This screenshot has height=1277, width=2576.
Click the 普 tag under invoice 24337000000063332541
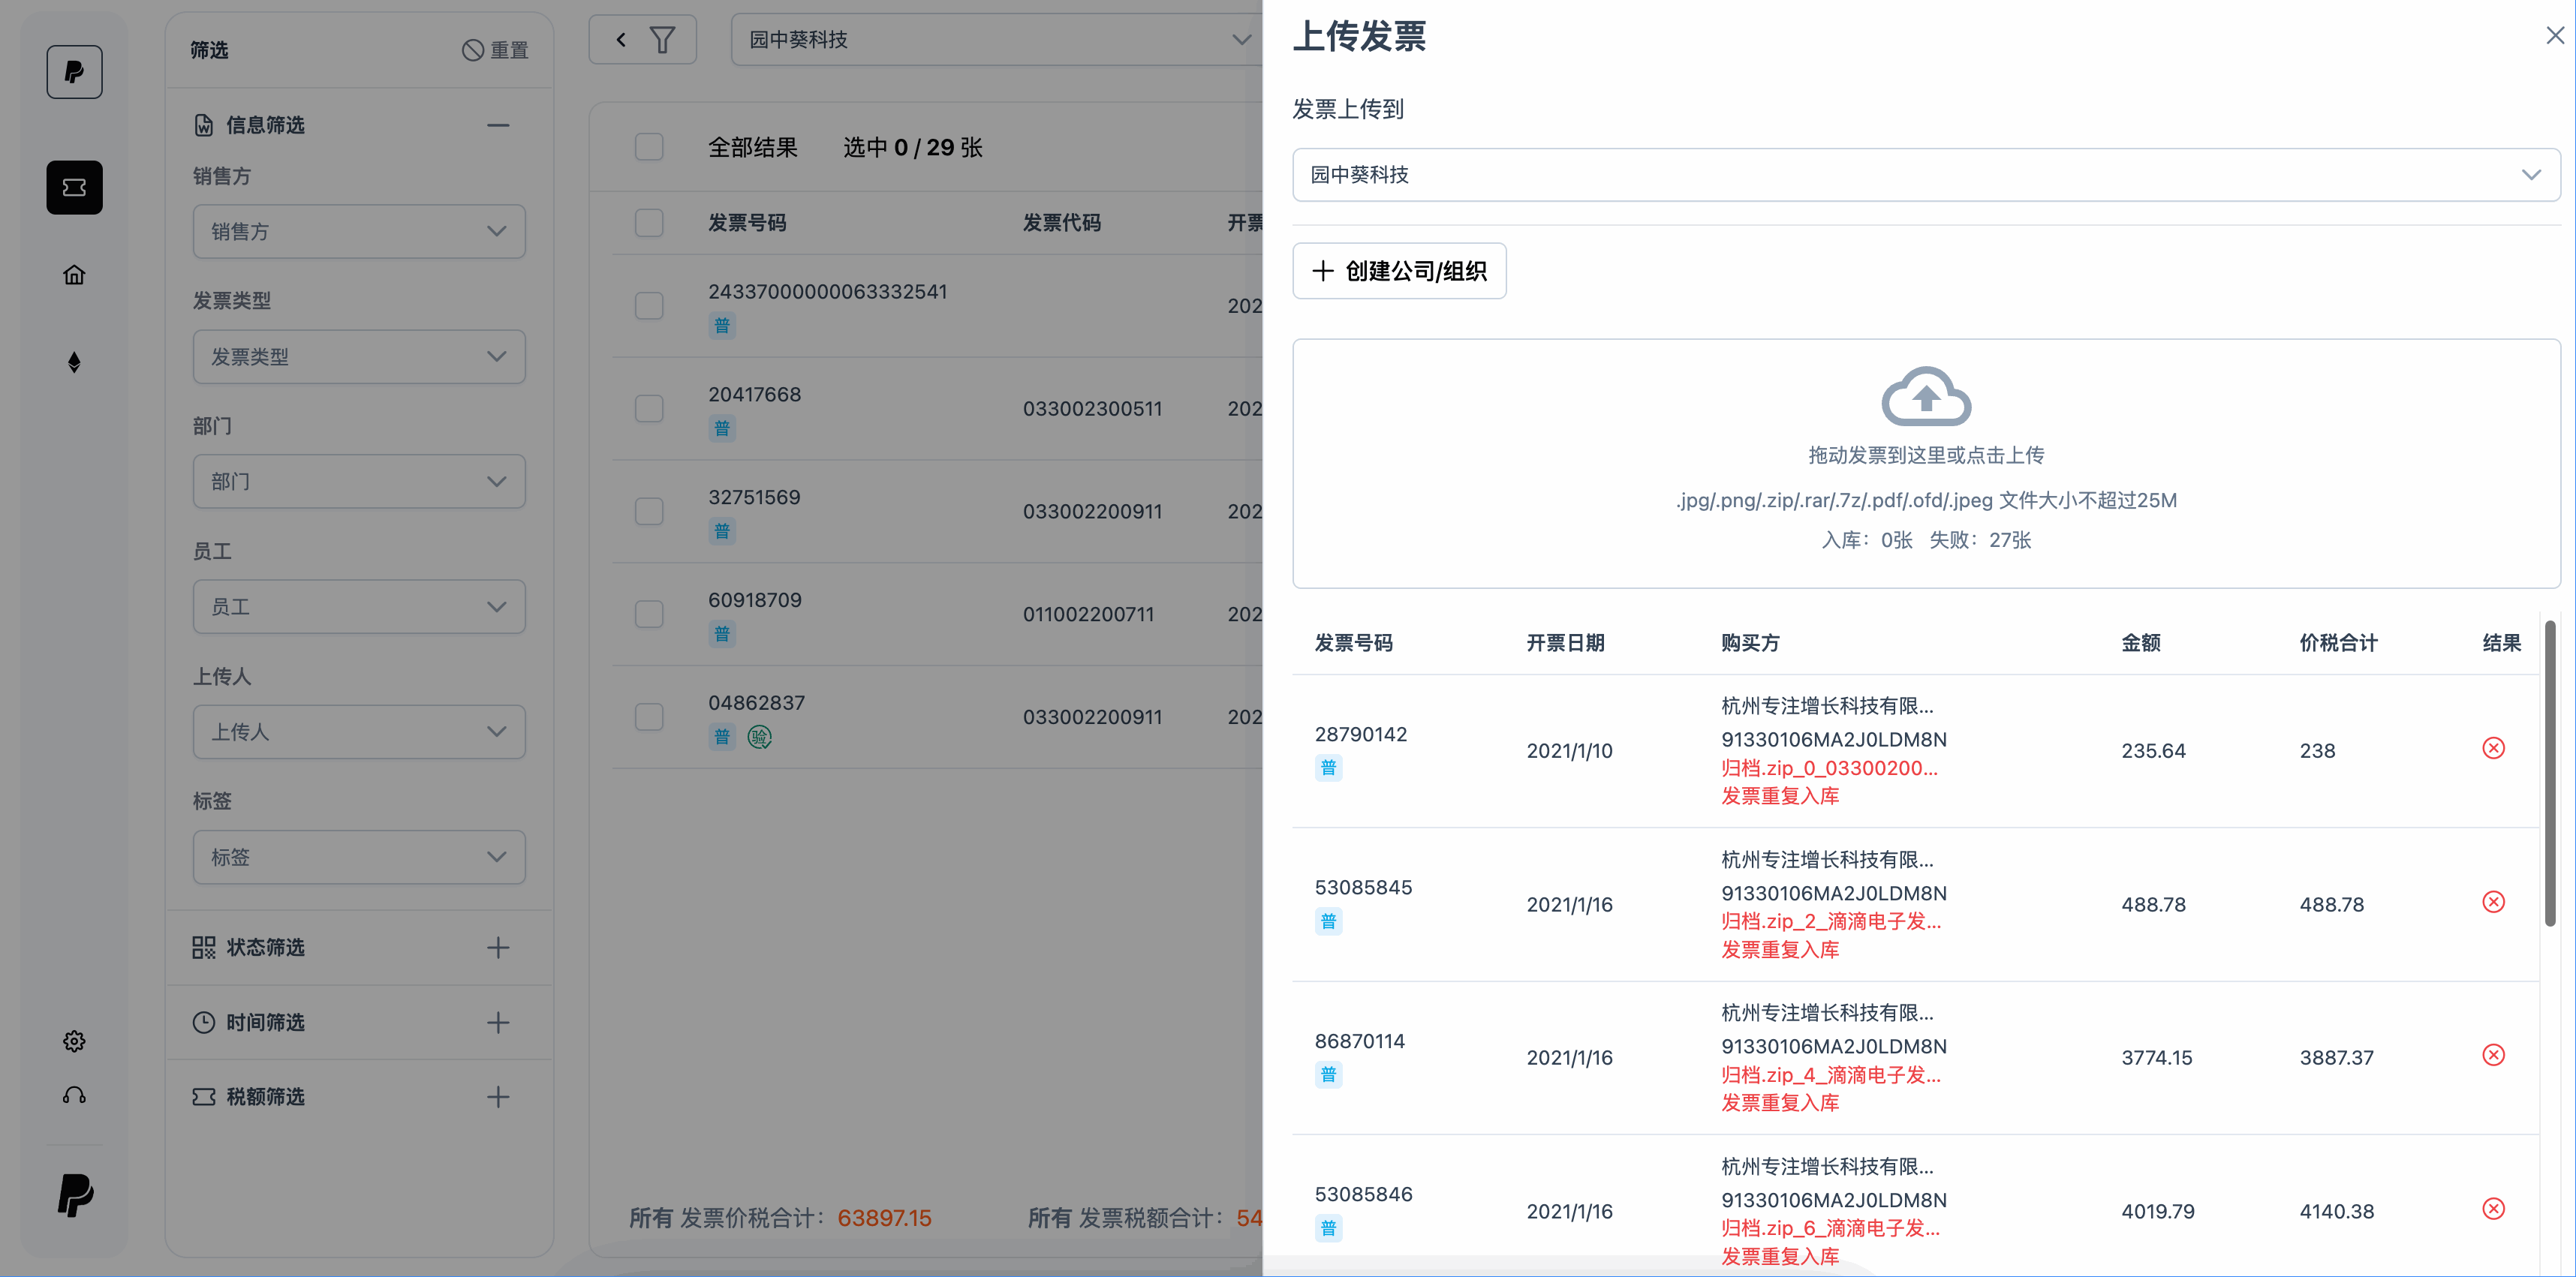(x=722, y=325)
